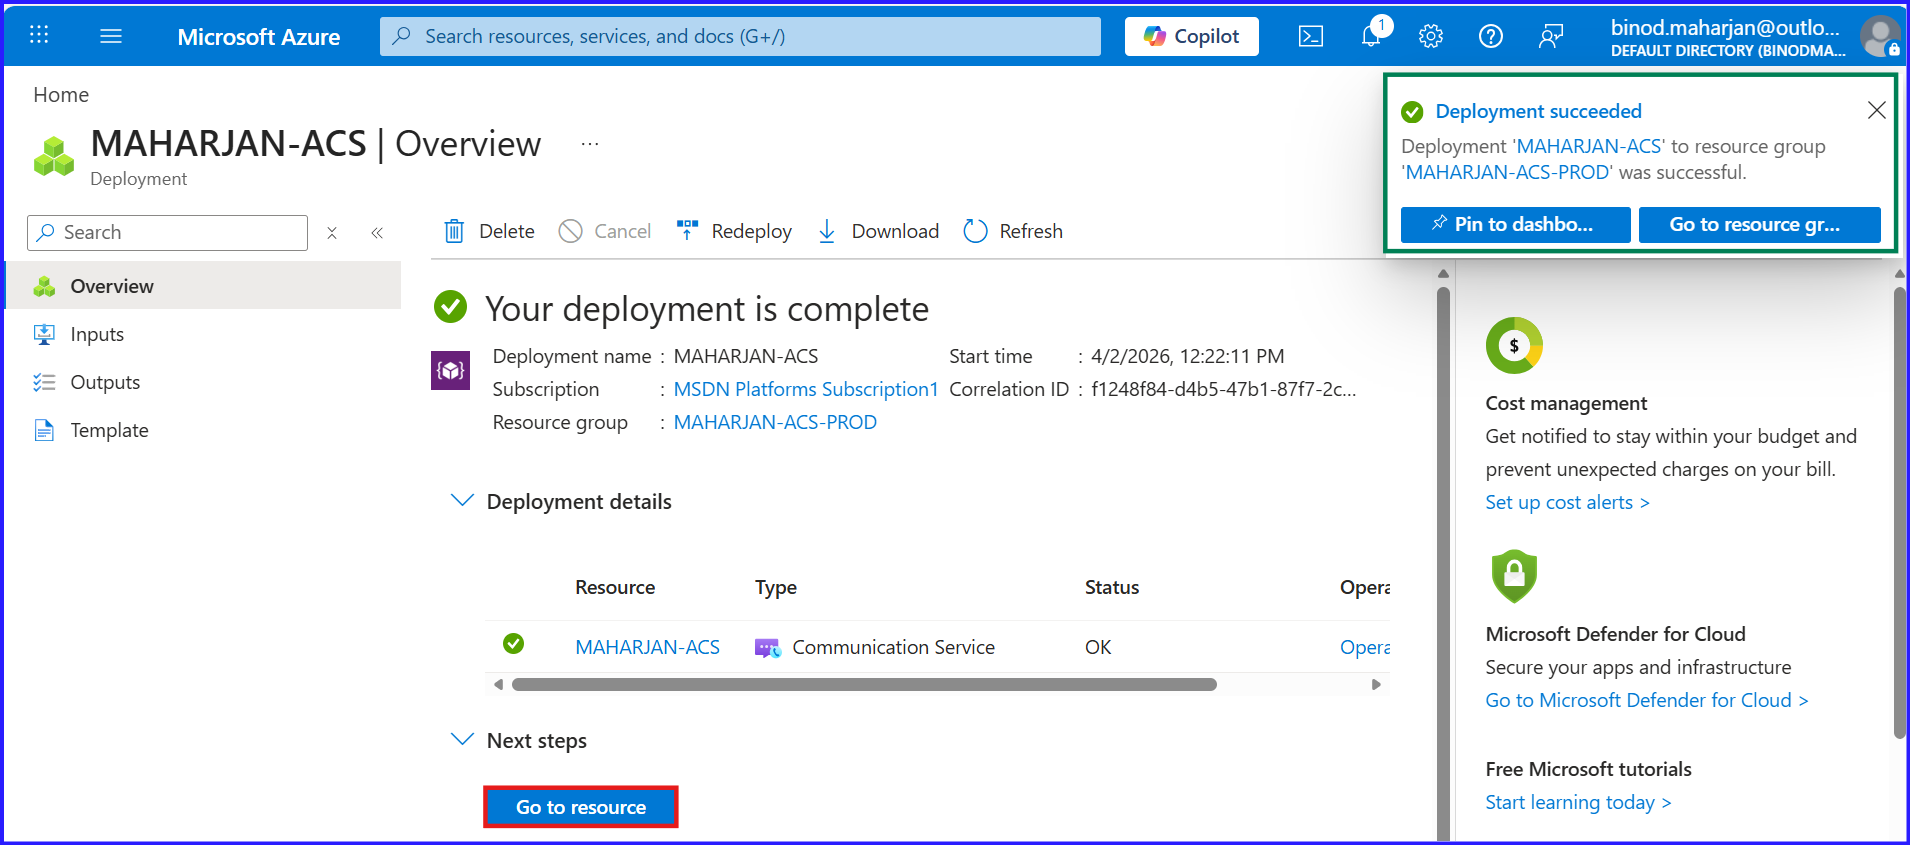The width and height of the screenshot is (1910, 845).
Task: Focus the sidebar Search field
Action: click(167, 233)
